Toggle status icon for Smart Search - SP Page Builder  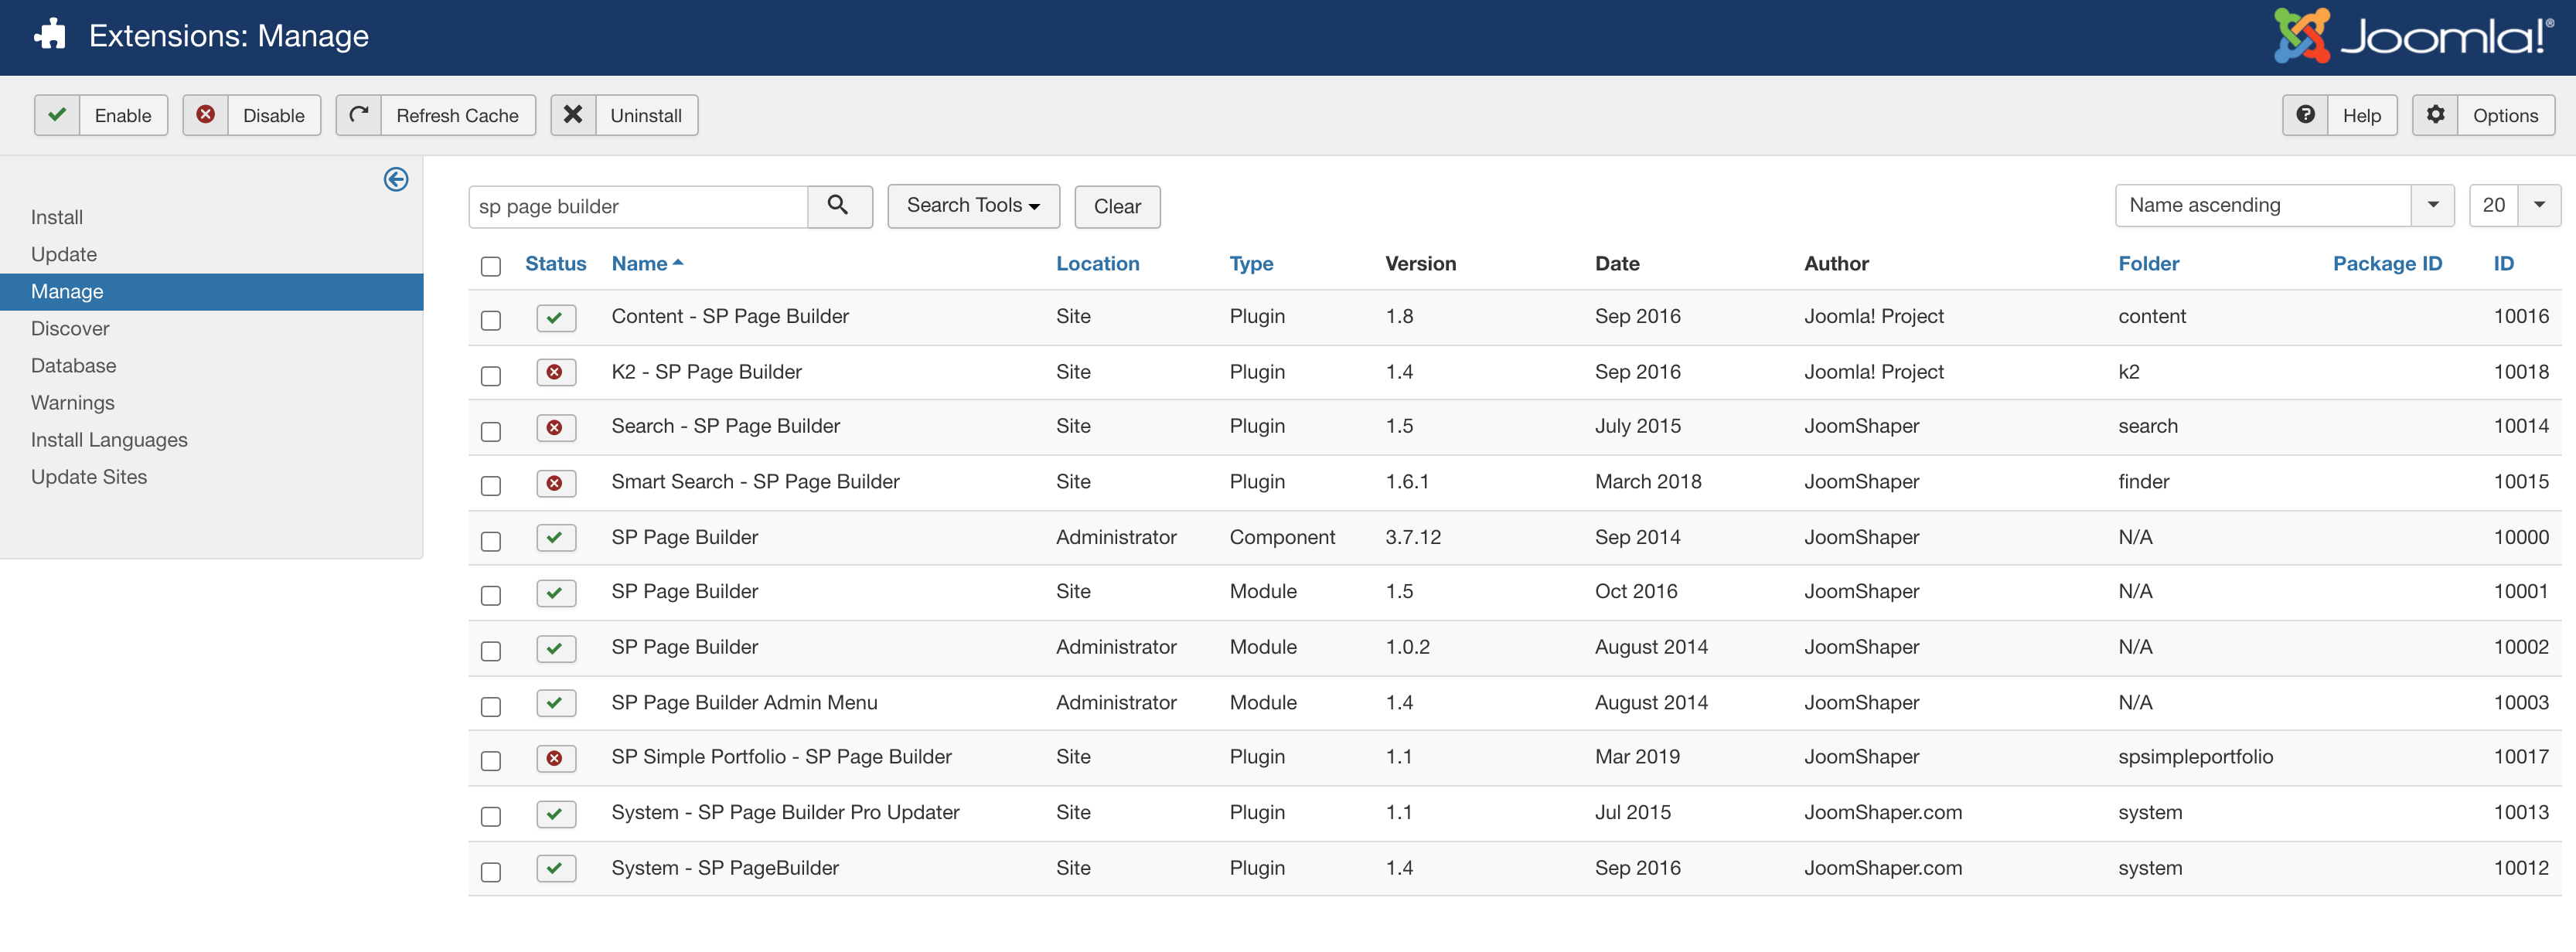pyautogui.click(x=555, y=483)
